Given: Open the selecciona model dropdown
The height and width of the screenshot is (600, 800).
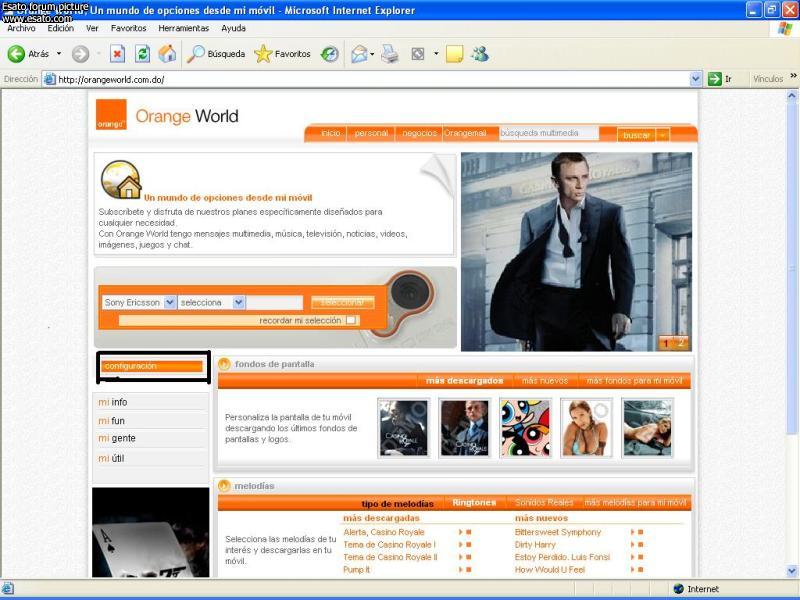Looking at the screenshot, I should tap(238, 303).
